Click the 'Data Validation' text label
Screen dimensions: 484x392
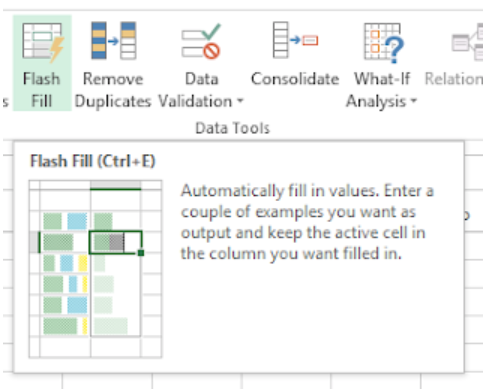point(196,90)
